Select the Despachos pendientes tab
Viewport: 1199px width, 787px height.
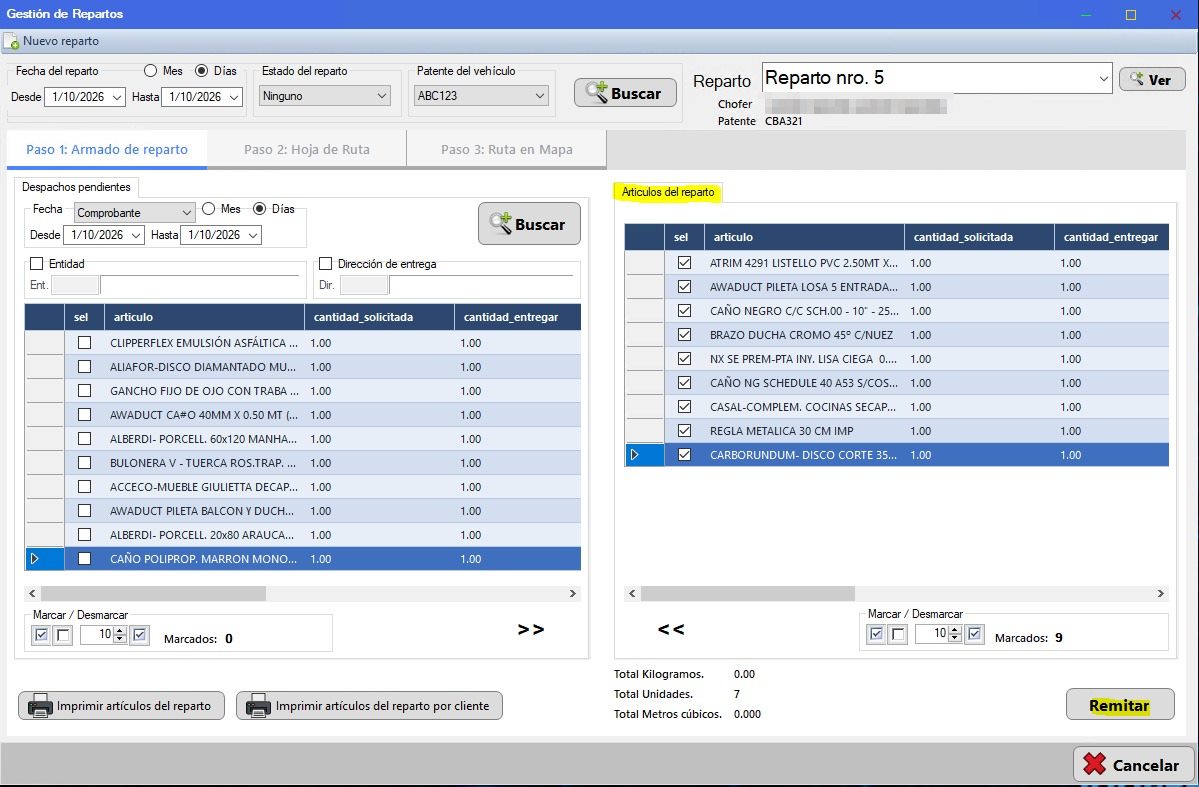[76, 187]
